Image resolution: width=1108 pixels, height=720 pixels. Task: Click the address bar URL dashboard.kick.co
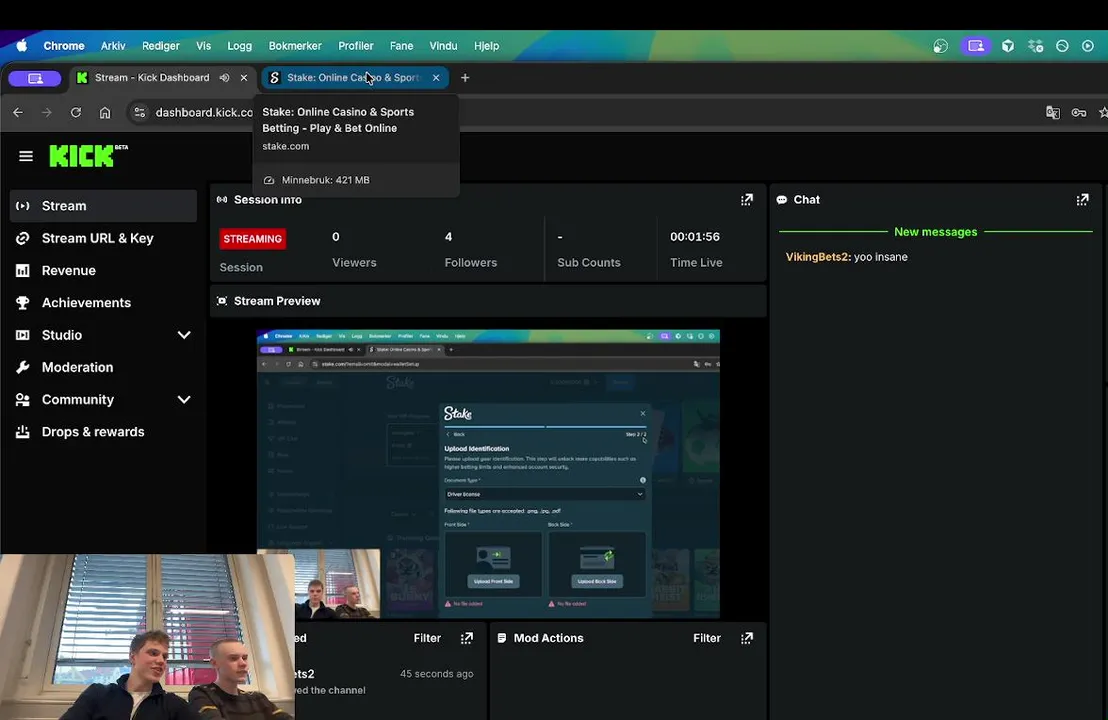coord(204,112)
